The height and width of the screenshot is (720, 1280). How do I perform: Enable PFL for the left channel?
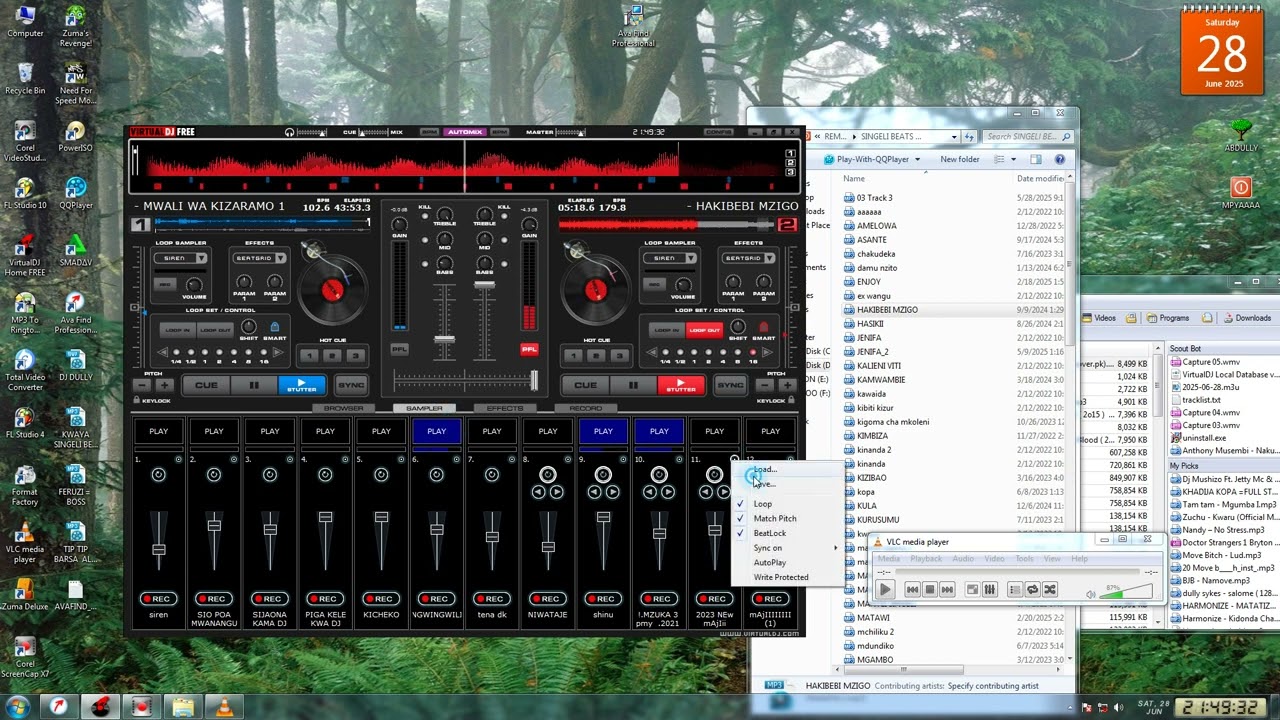(x=399, y=349)
